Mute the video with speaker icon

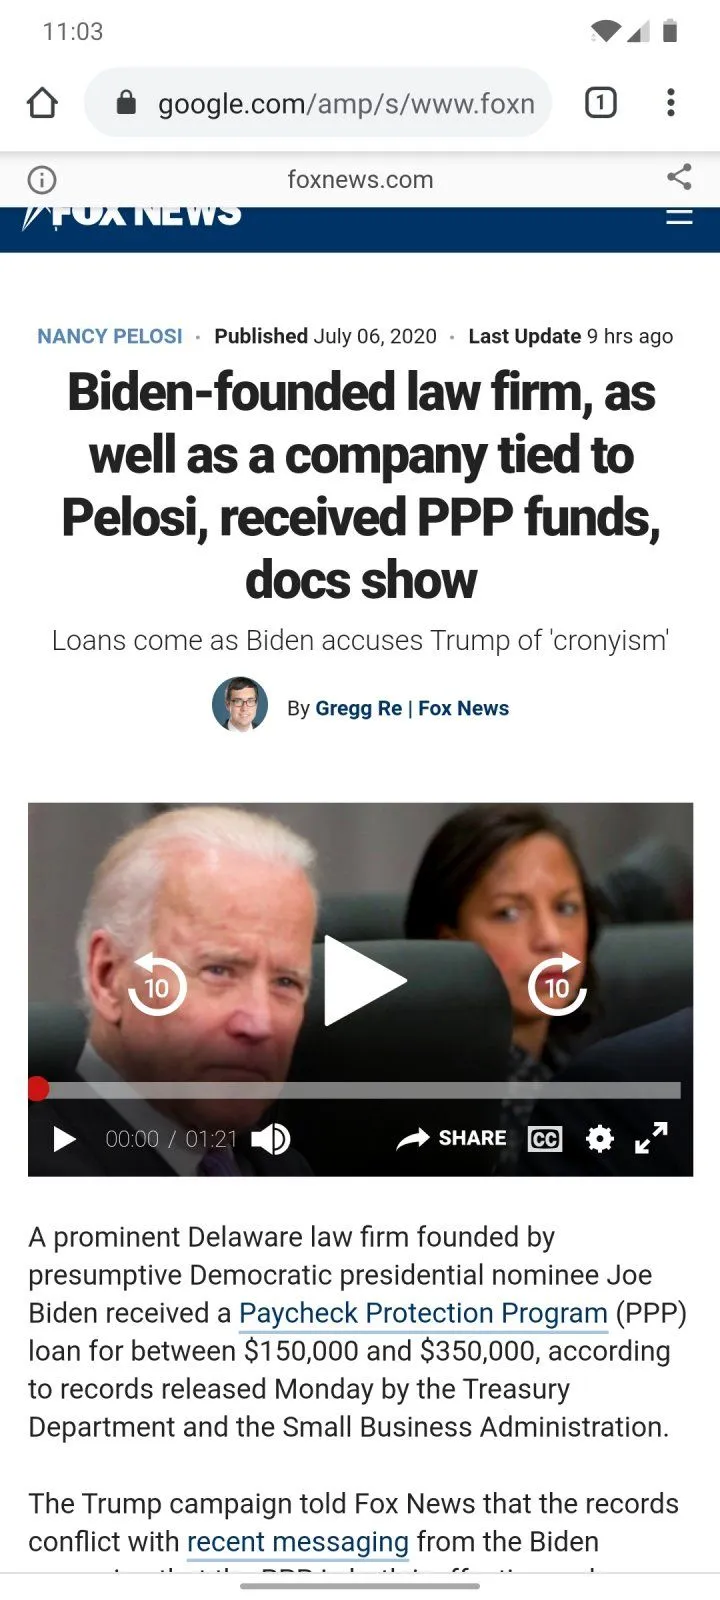point(270,1139)
